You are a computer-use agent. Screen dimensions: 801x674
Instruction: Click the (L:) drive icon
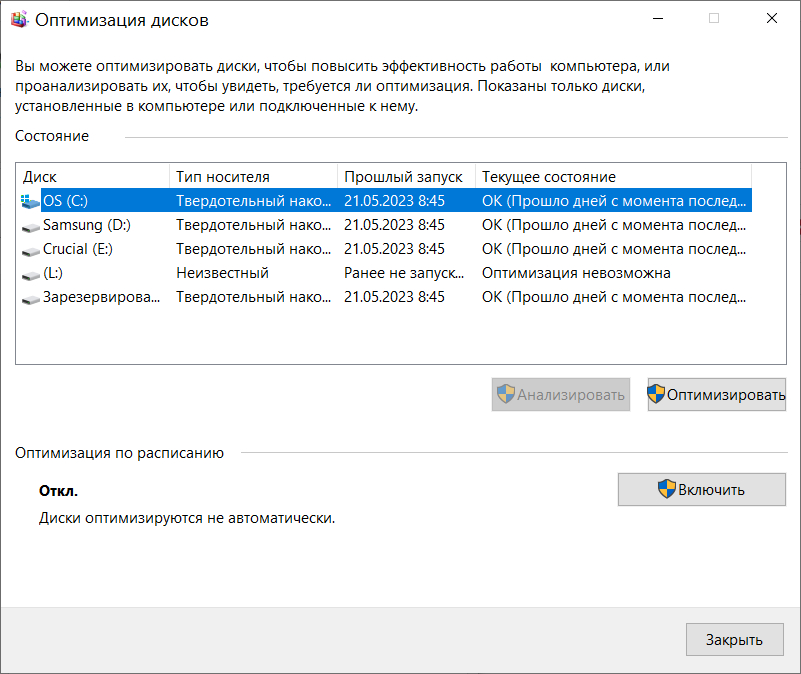(30, 273)
